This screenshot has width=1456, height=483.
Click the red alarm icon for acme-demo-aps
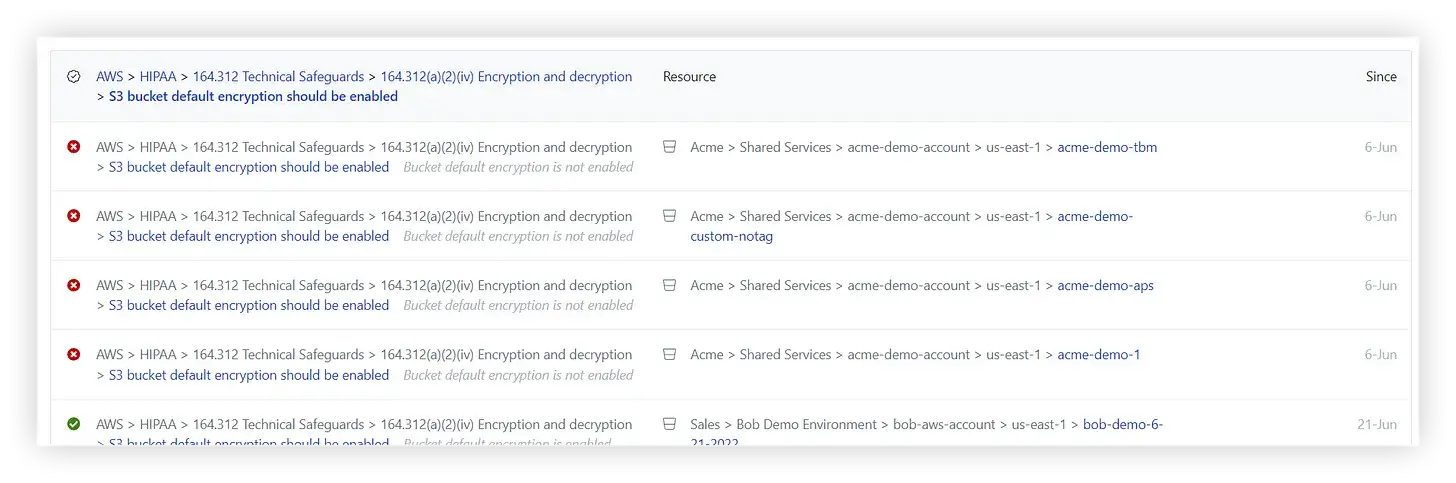point(73,285)
